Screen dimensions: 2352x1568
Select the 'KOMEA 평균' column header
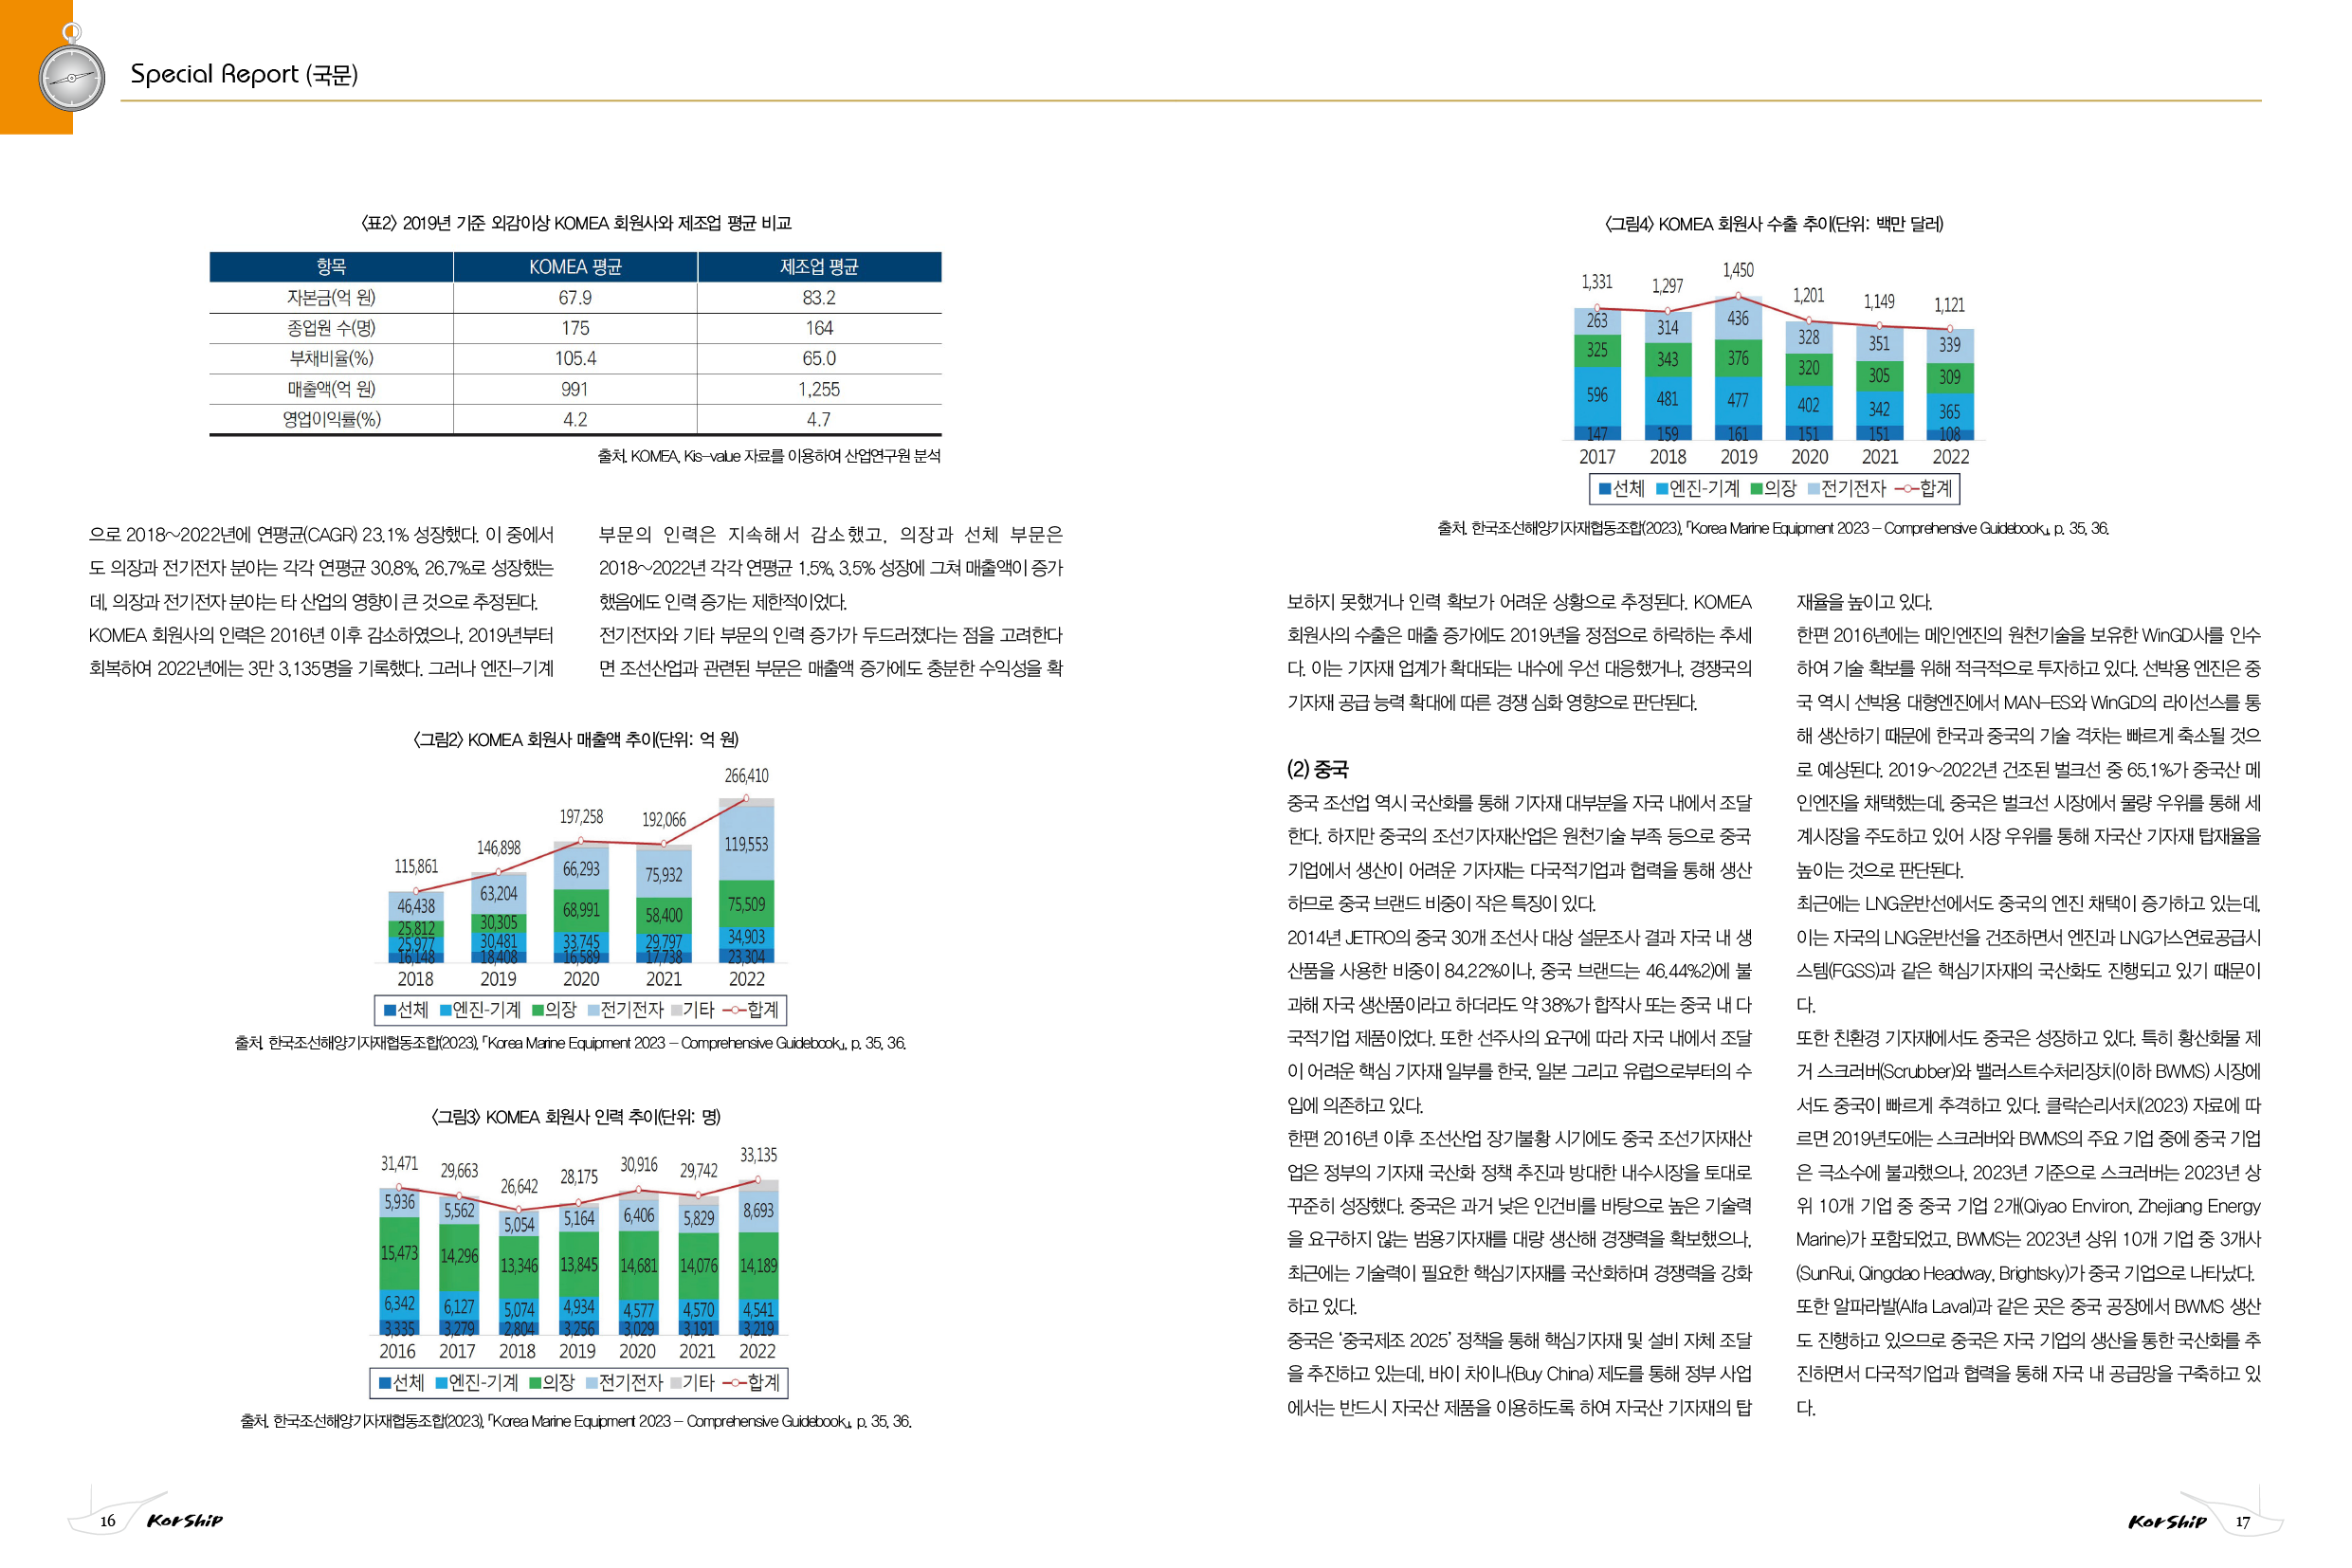[575, 267]
